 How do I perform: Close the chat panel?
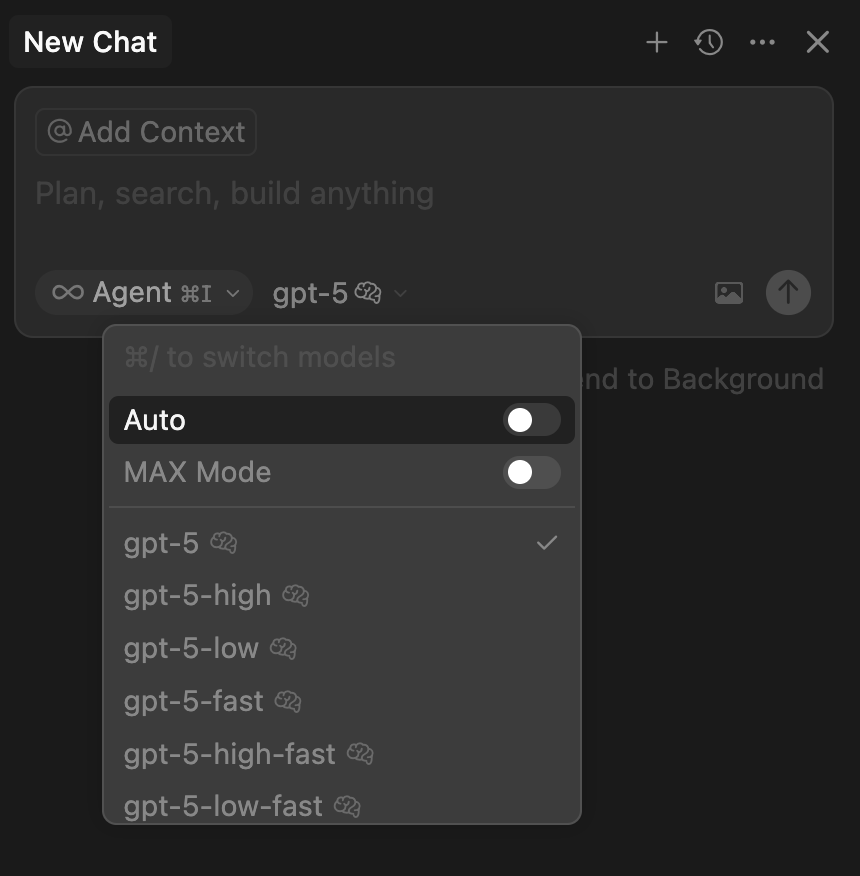817,42
